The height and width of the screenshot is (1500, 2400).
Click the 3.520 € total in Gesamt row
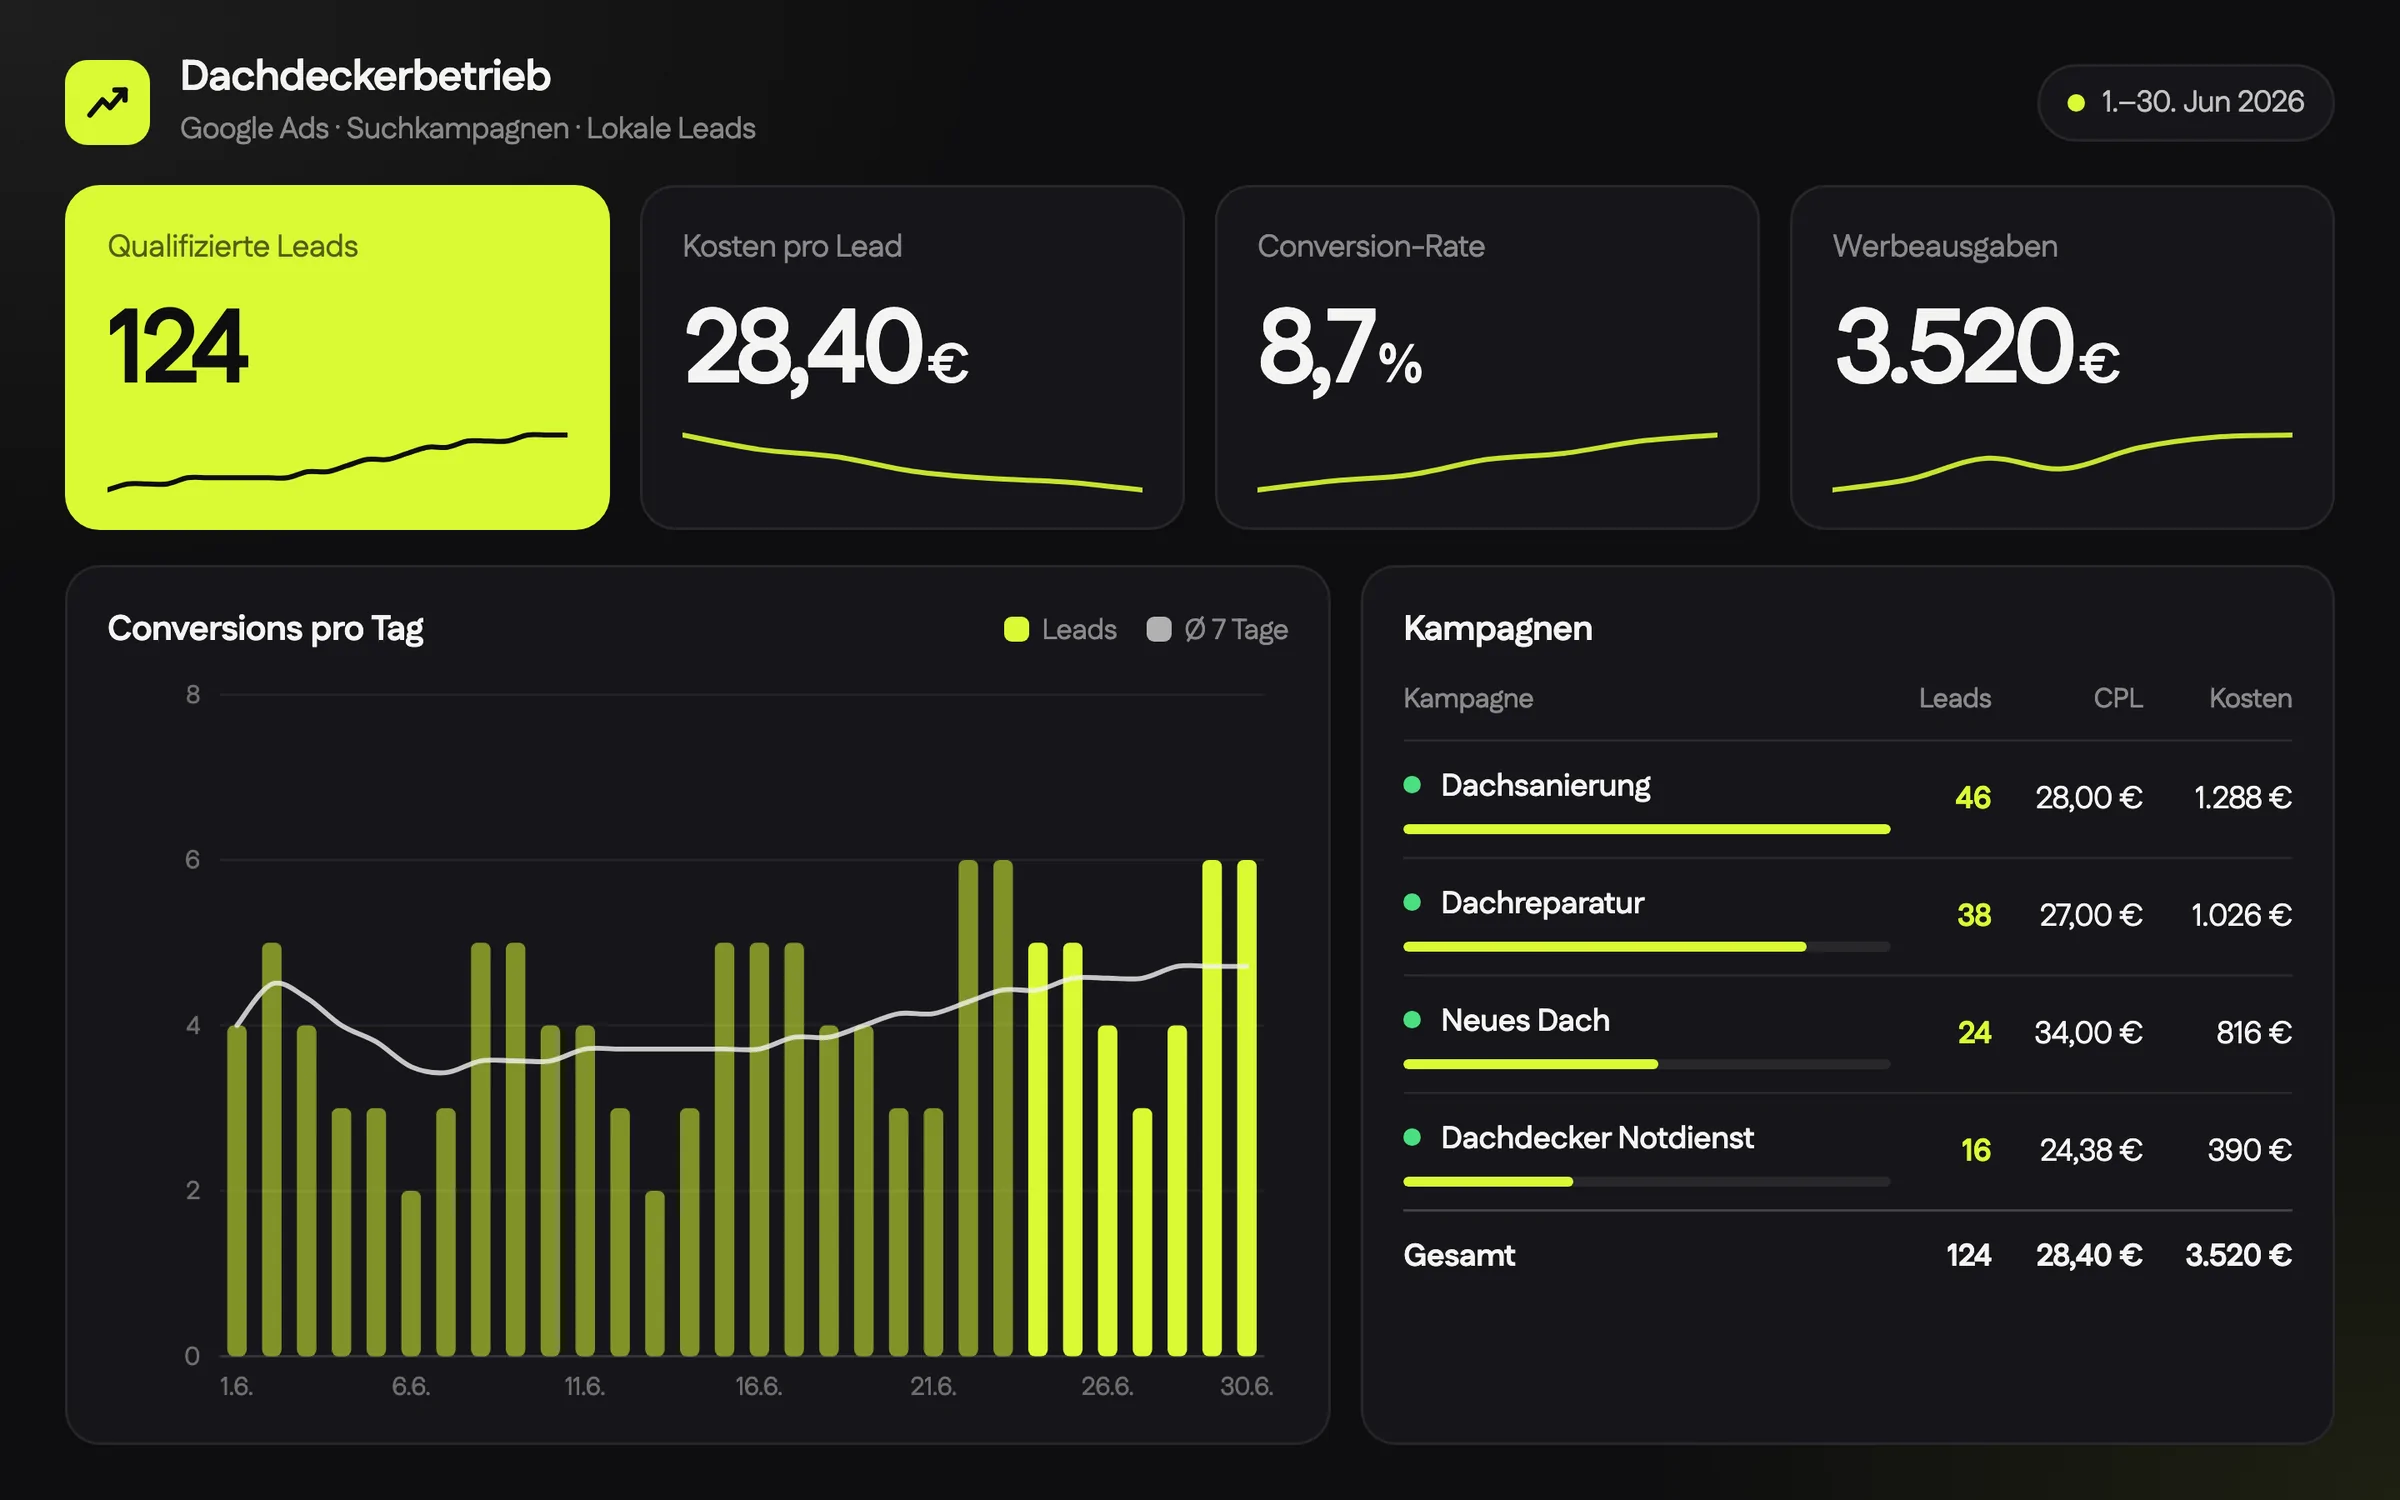2239,1255
